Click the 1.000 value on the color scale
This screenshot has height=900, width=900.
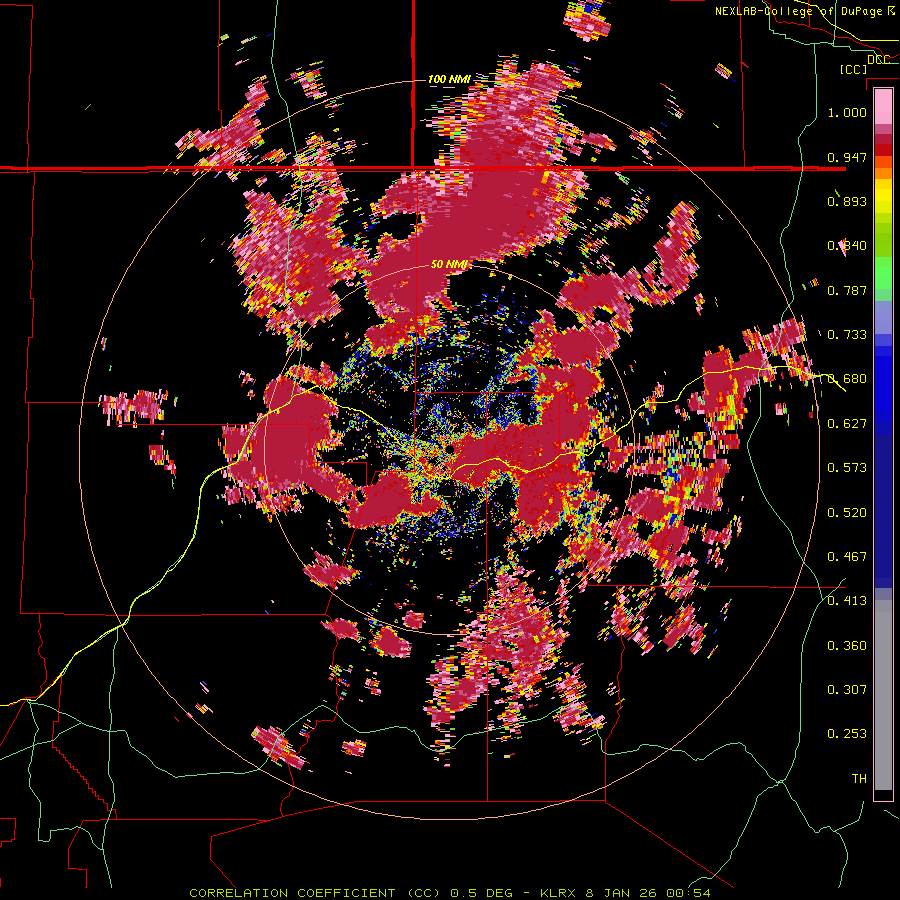(x=847, y=112)
